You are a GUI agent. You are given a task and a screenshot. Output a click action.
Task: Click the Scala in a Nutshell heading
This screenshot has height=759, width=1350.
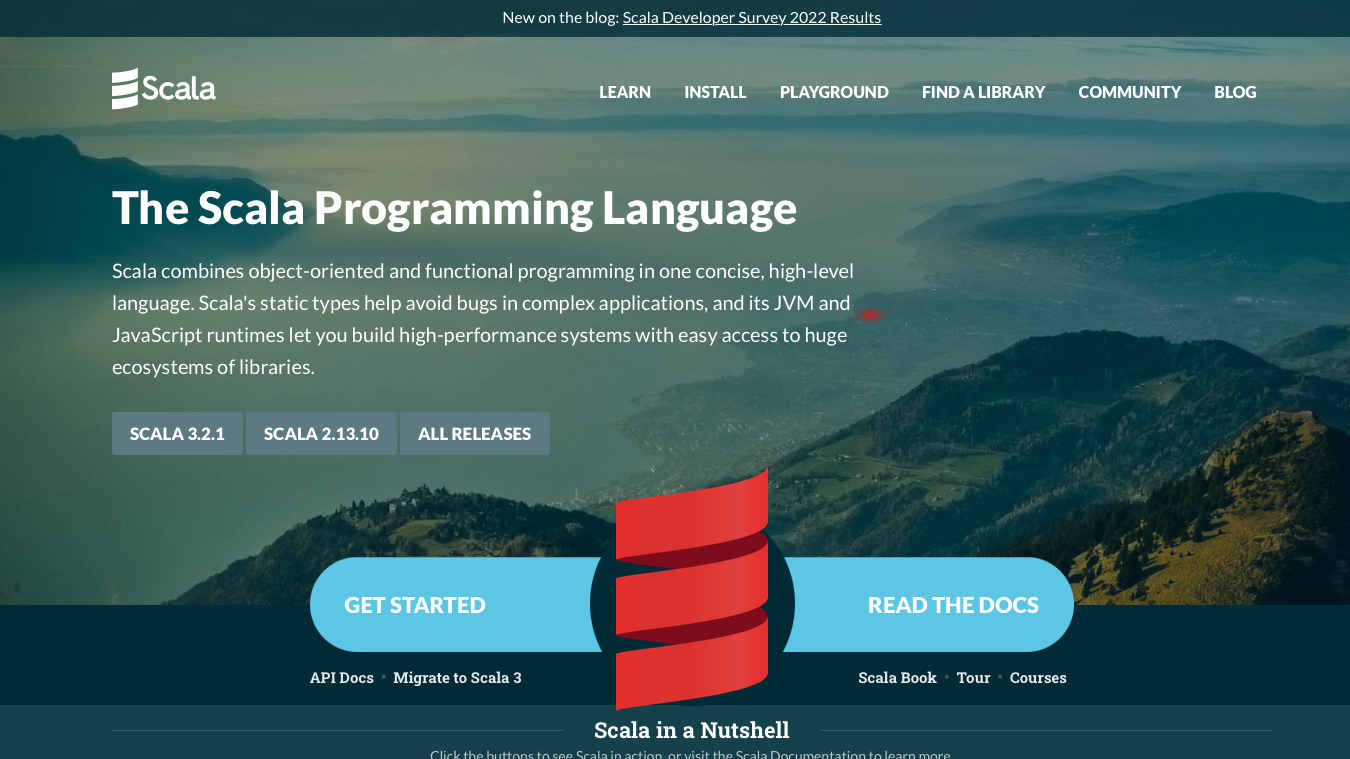[692, 730]
